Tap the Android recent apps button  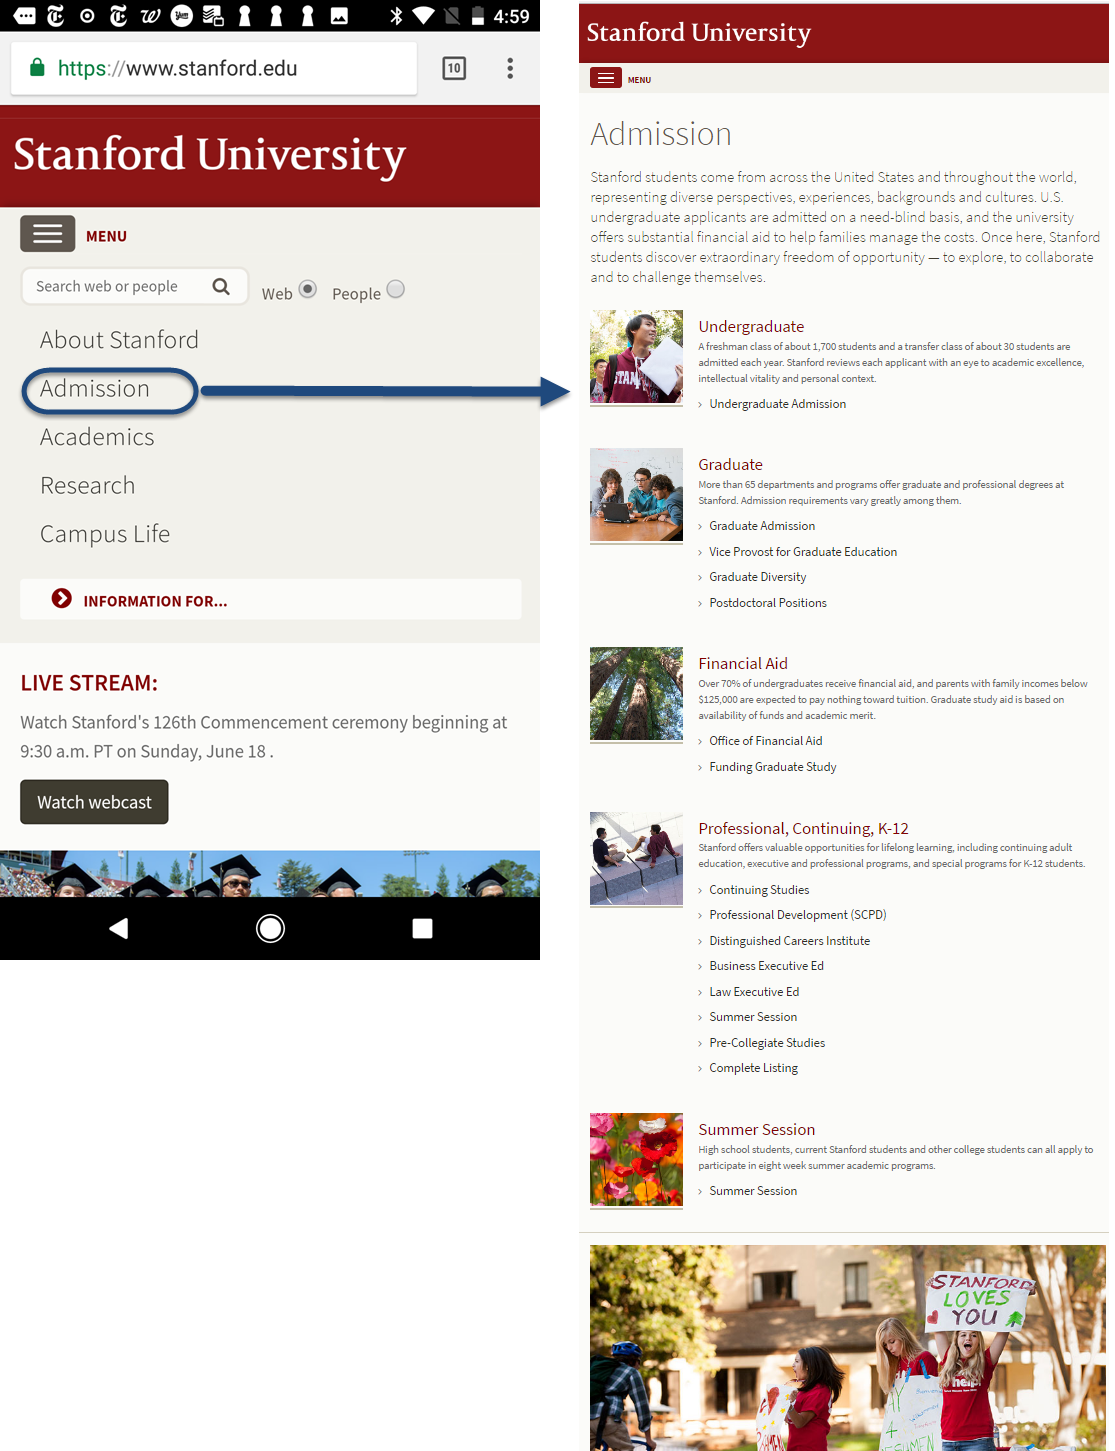pos(422,928)
